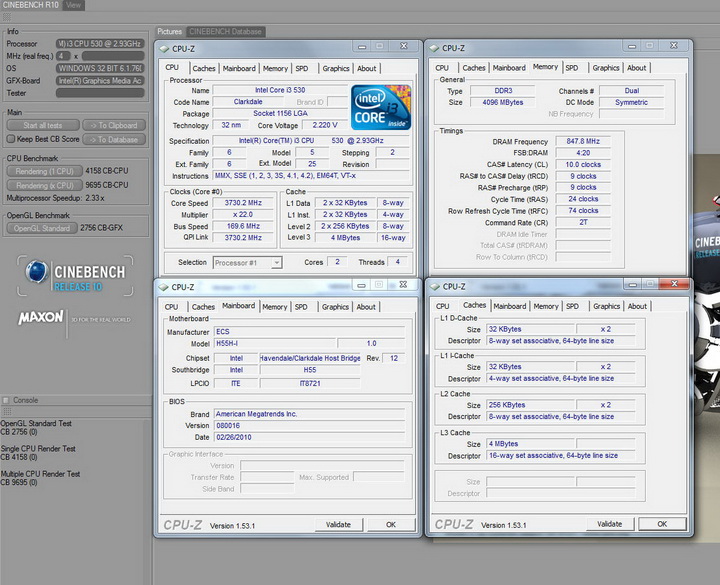
Task: Open the View menu in Cinebench
Action: click(74, 5)
